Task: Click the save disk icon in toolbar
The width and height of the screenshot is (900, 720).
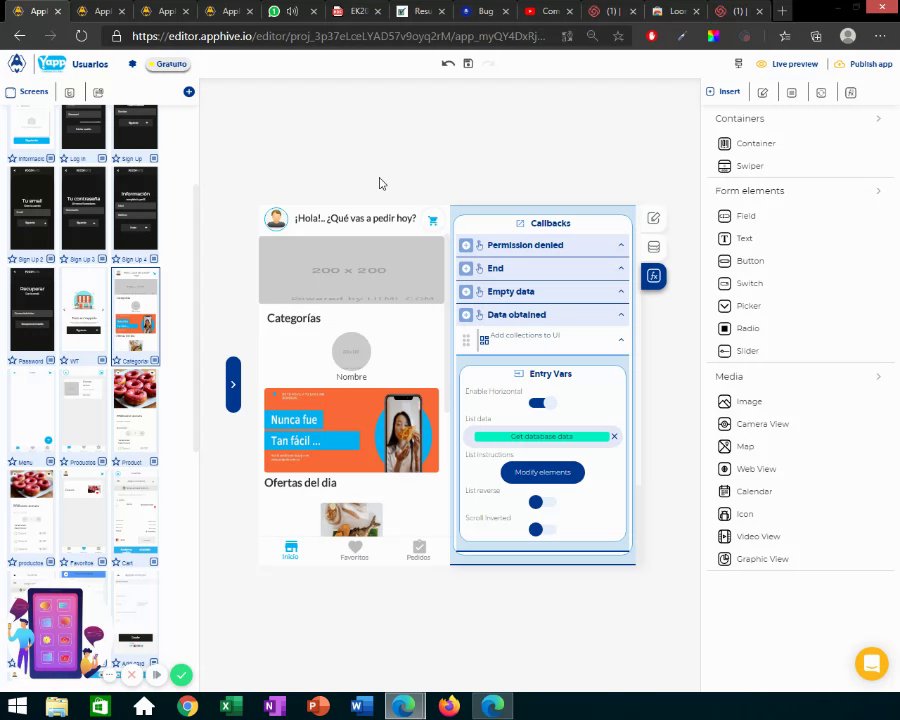Action: [x=468, y=64]
